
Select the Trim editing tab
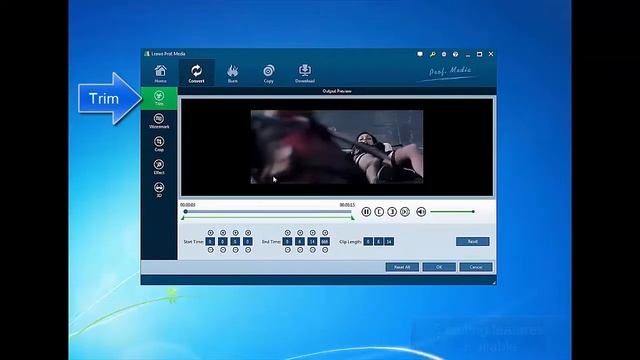point(159,98)
